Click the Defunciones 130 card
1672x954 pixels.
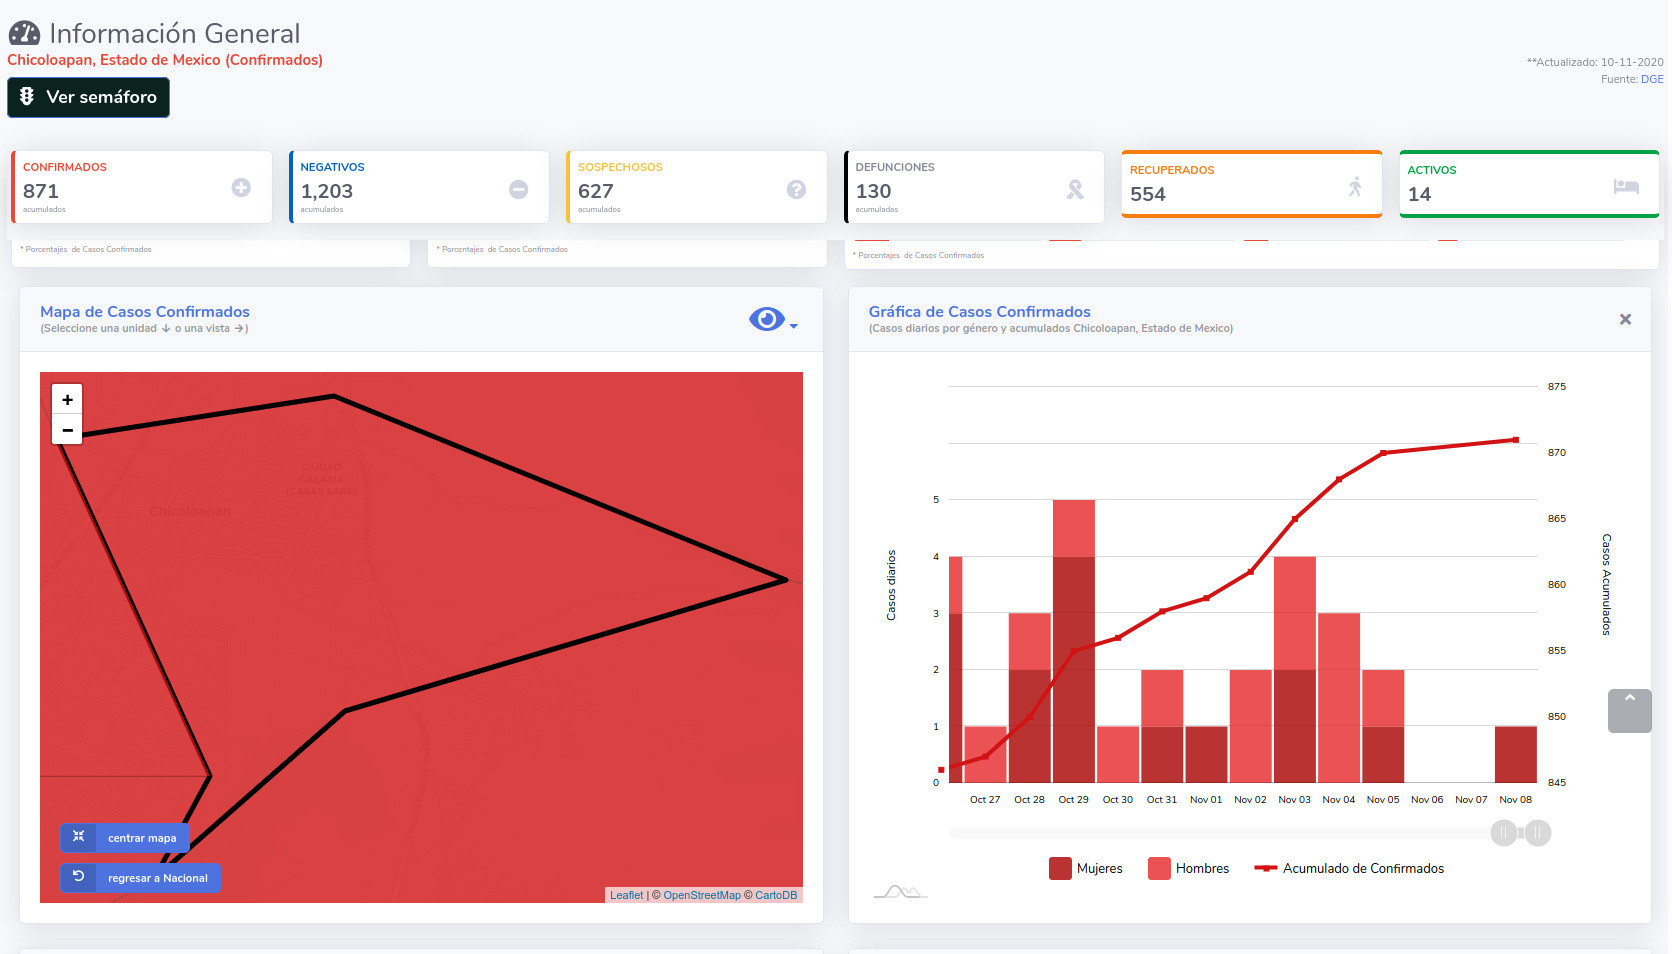[x=974, y=187]
